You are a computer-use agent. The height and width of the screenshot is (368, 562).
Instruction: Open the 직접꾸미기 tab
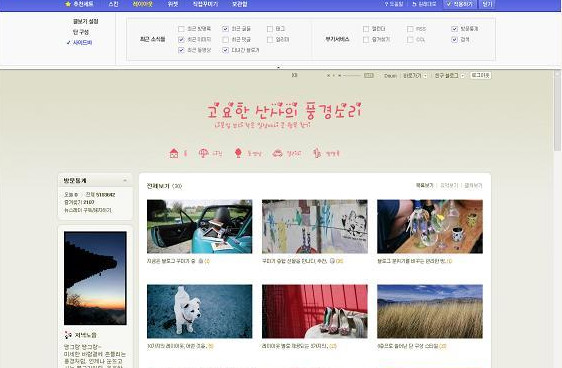(205, 4)
